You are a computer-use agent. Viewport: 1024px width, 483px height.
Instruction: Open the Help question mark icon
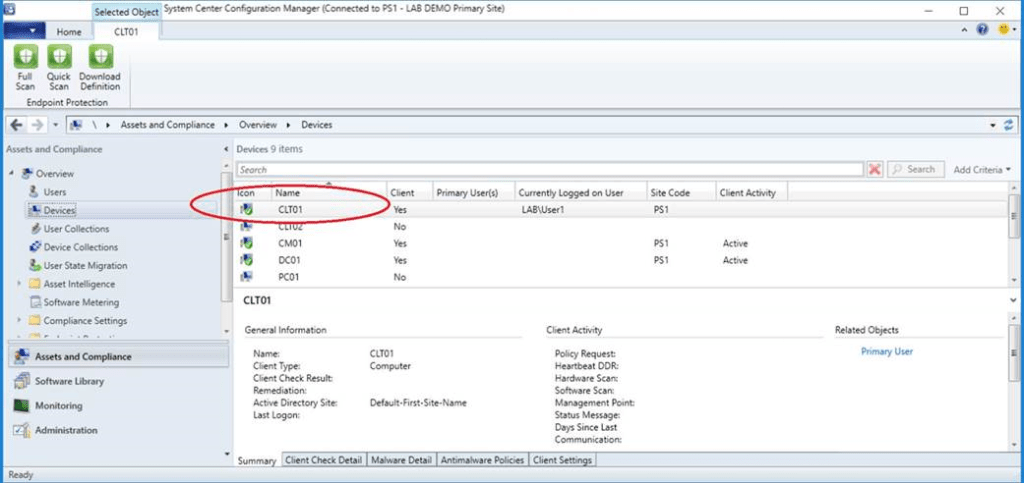[984, 31]
